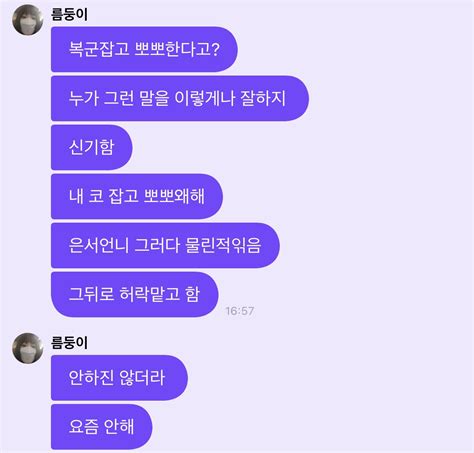
Task: Tap the '신기함' message bubble
Action: (x=92, y=147)
